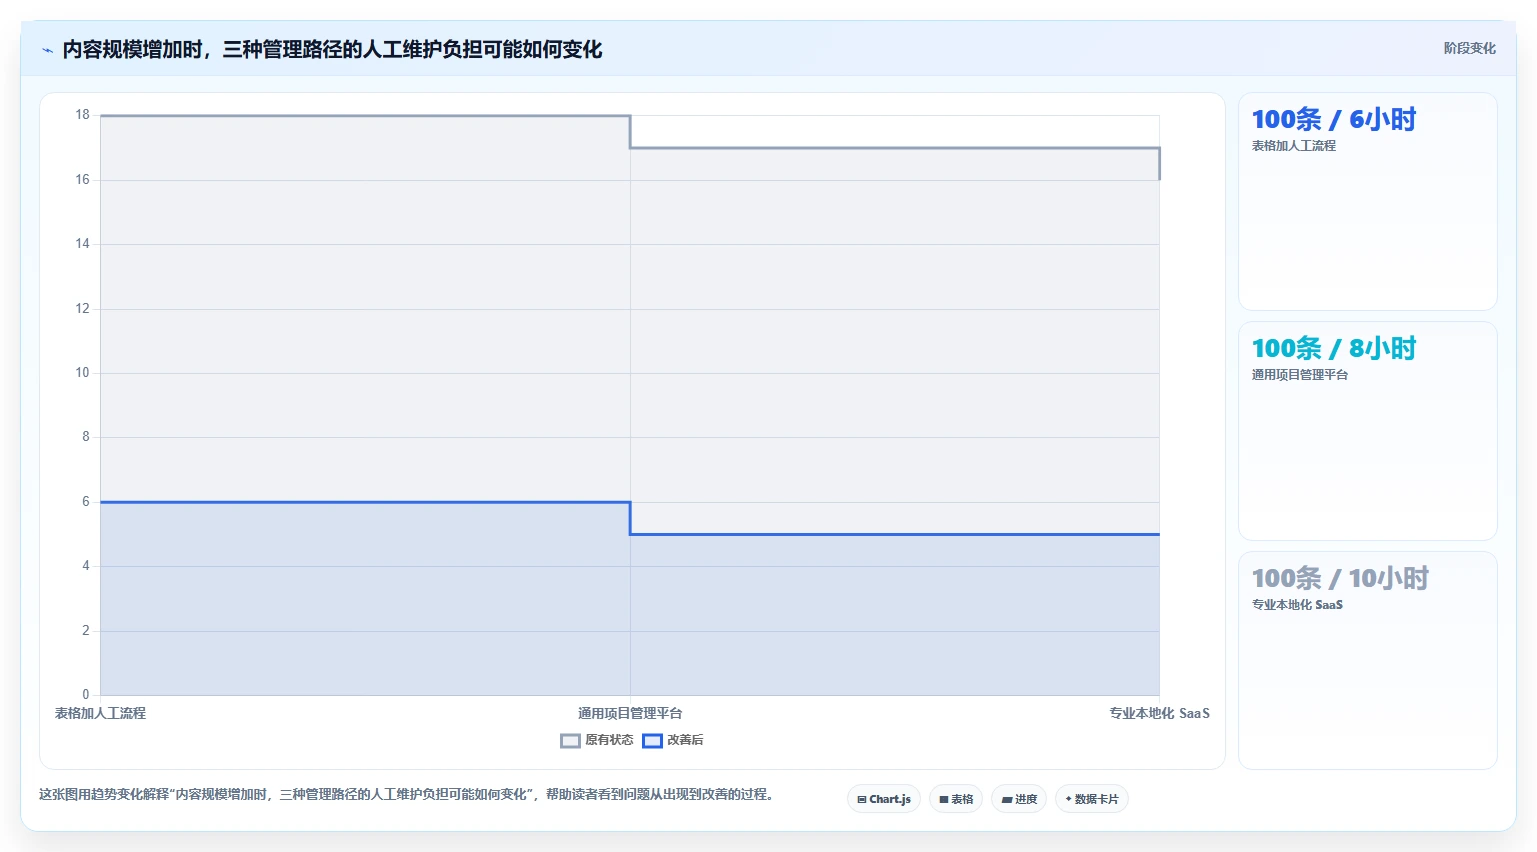
Task: Click the 表格加人工流程 x-axis label
Action: [100, 713]
